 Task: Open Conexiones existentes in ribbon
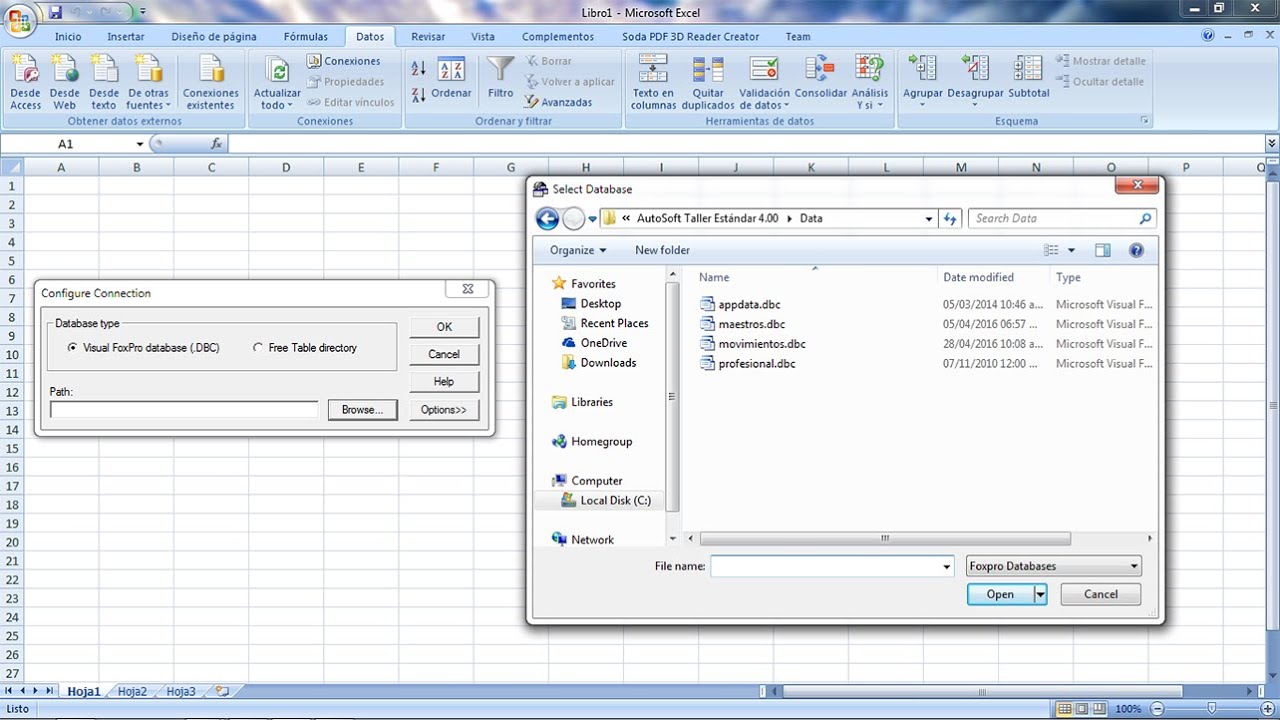pyautogui.click(x=211, y=82)
